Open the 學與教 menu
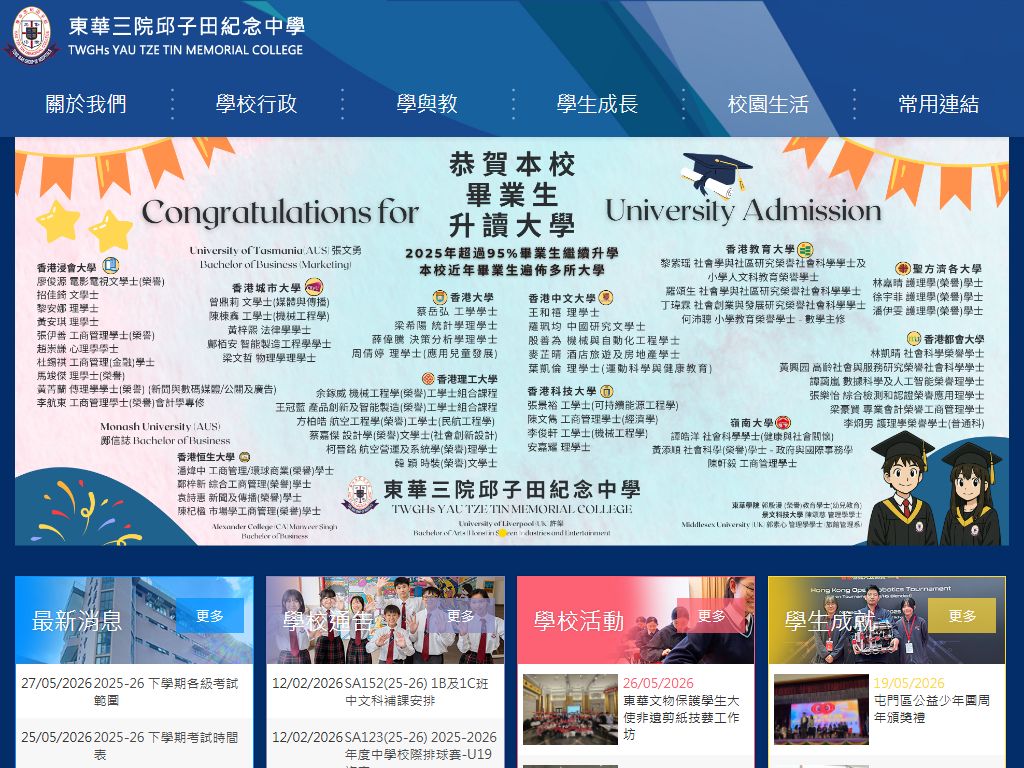Image resolution: width=1024 pixels, height=768 pixels. point(426,104)
